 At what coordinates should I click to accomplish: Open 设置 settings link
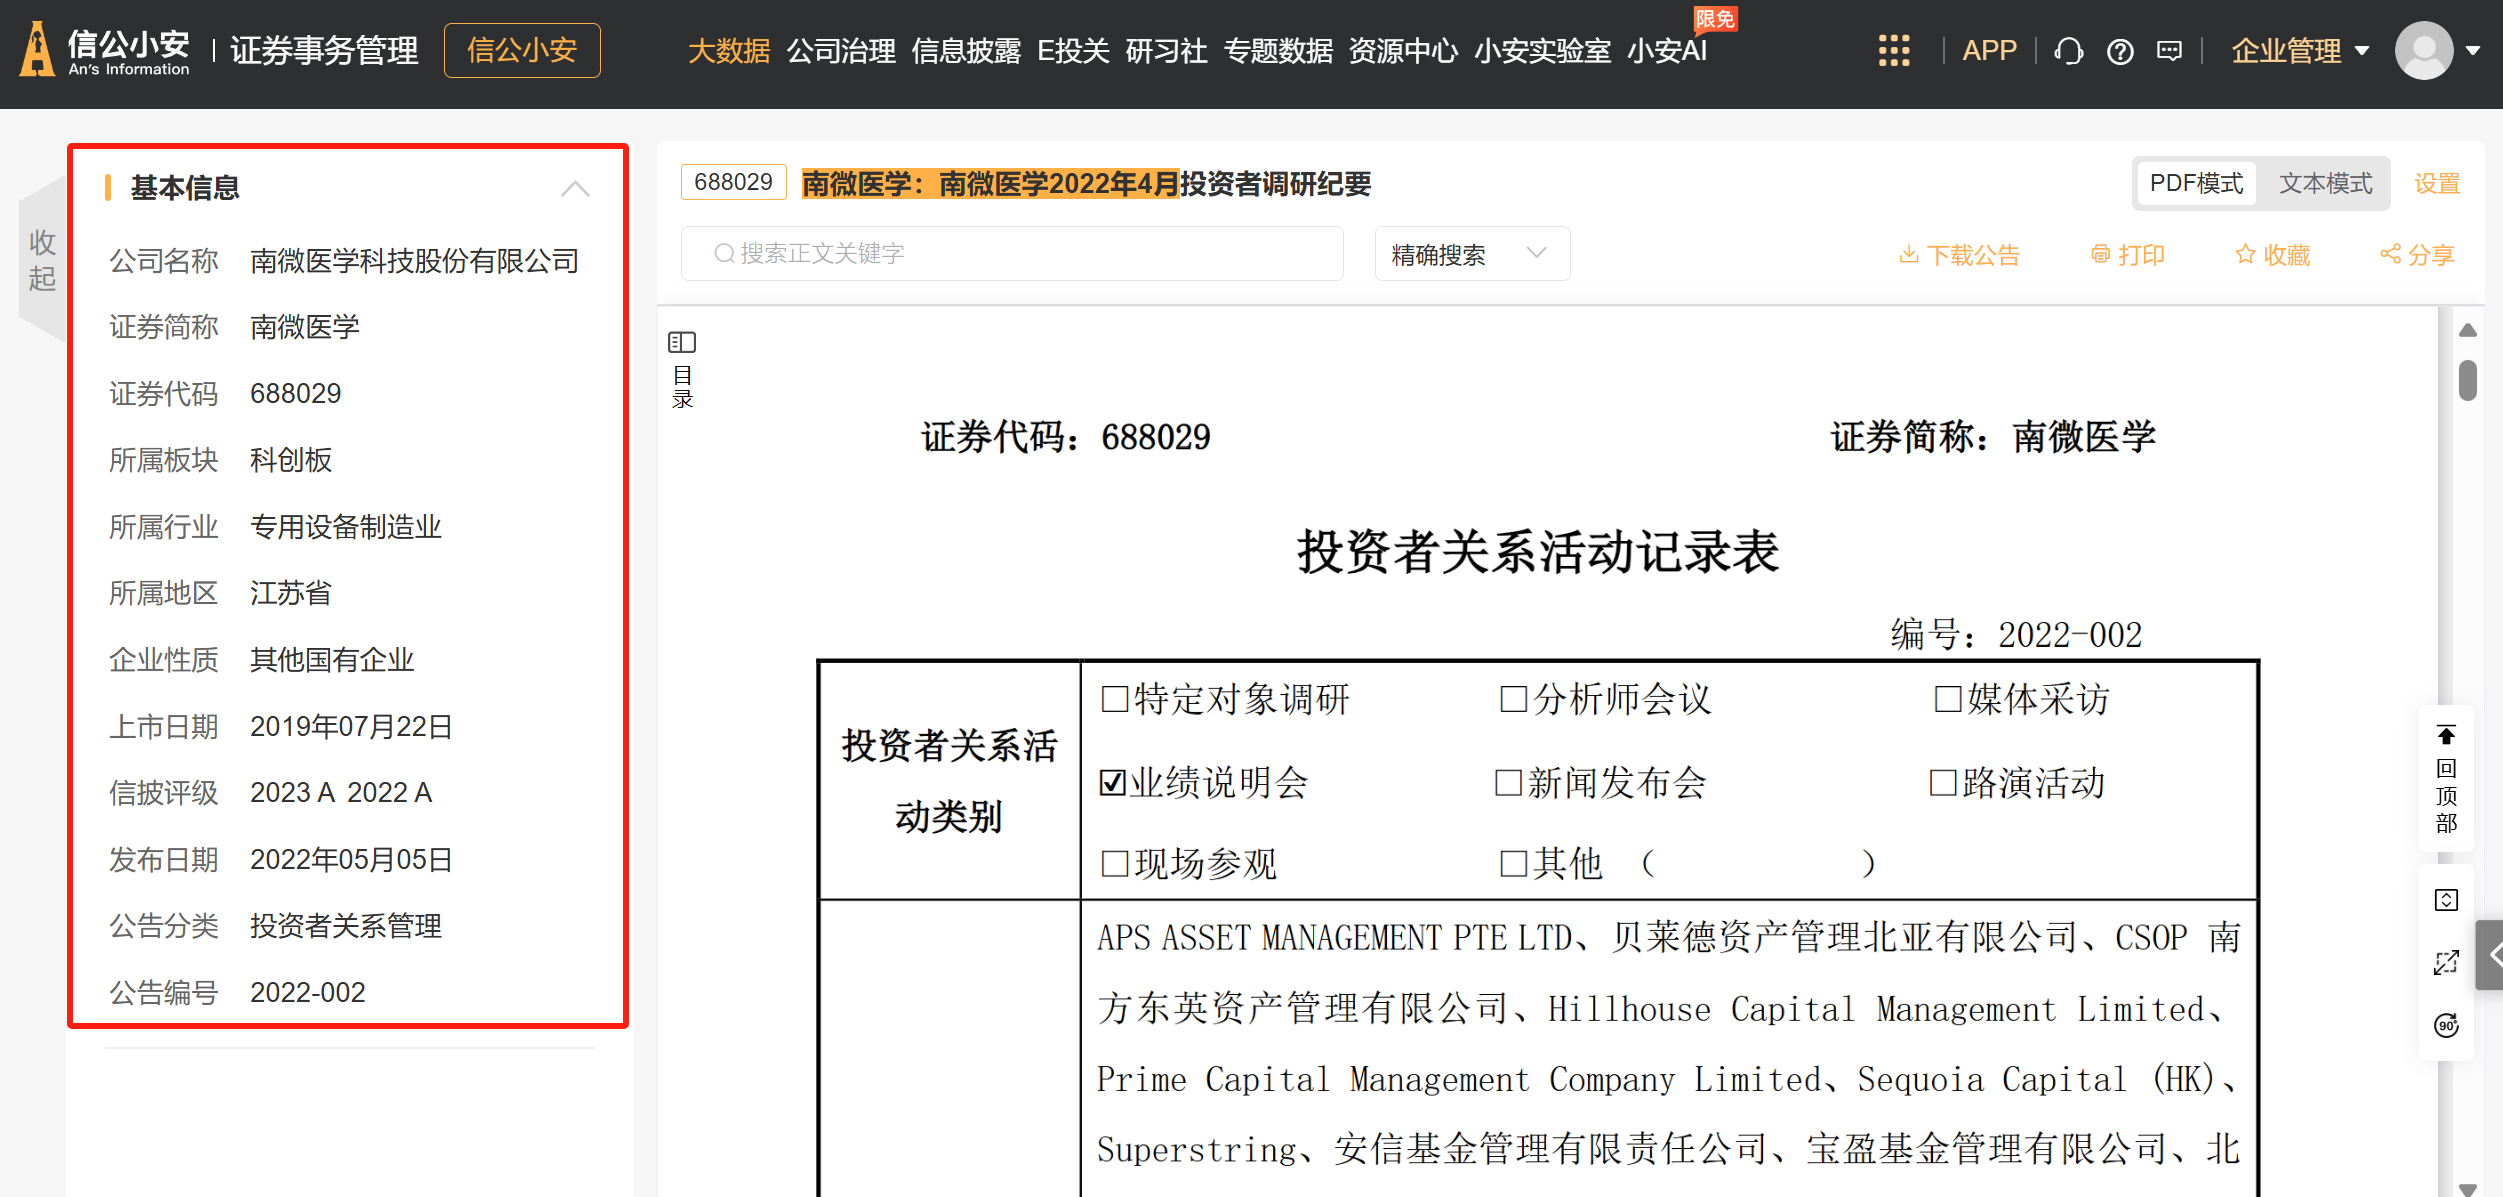tap(2437, 184)
